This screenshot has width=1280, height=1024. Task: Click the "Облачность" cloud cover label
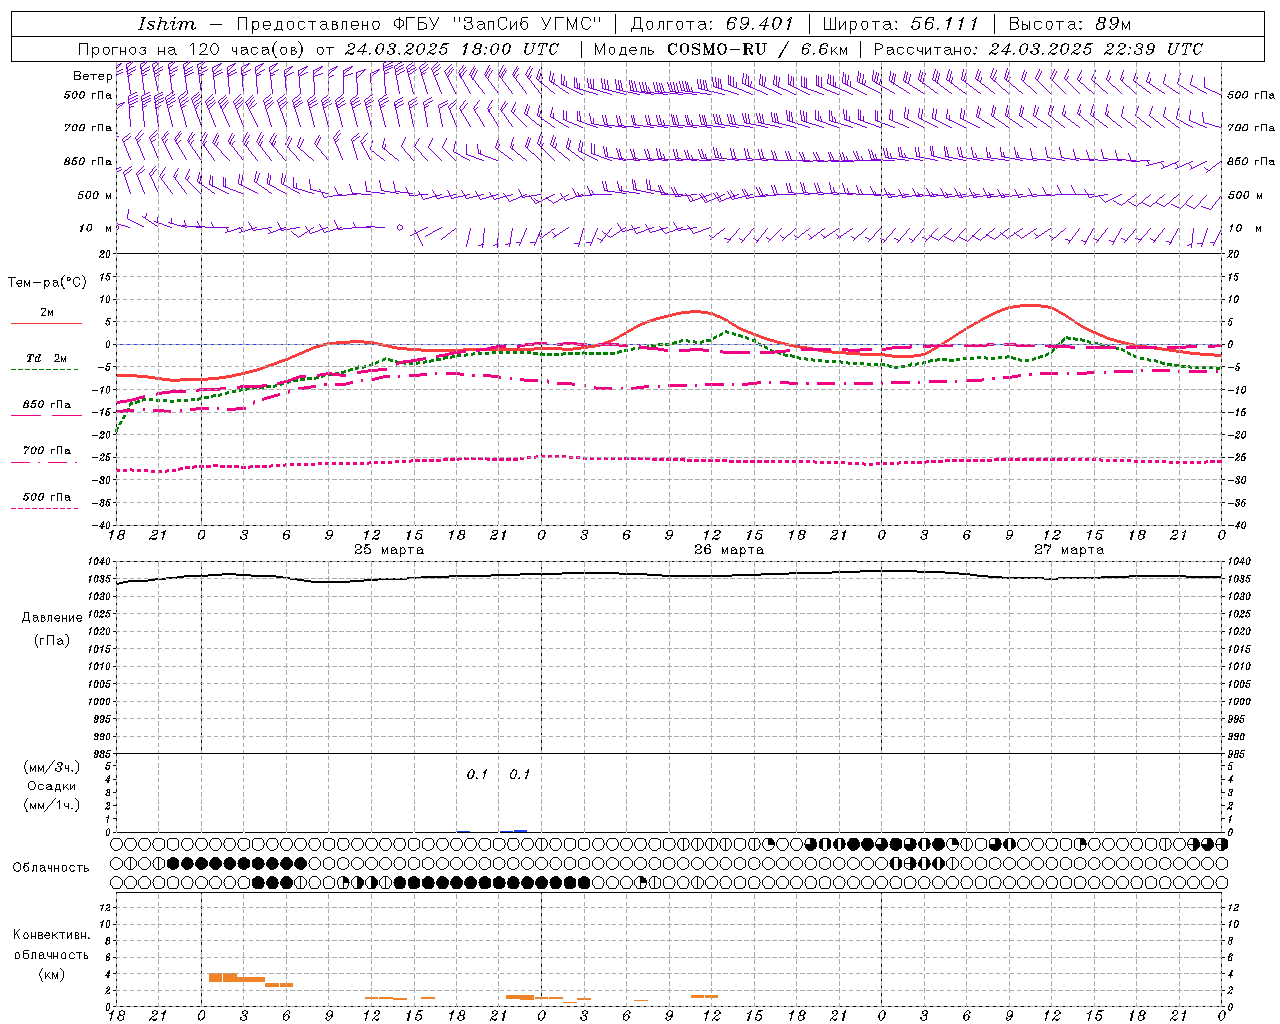coord(51,868)
